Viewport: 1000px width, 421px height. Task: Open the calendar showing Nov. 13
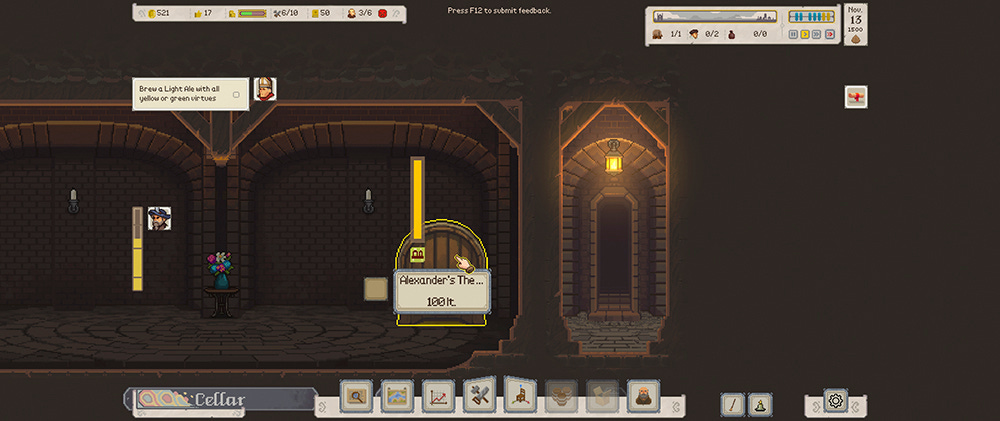[855, 24]
